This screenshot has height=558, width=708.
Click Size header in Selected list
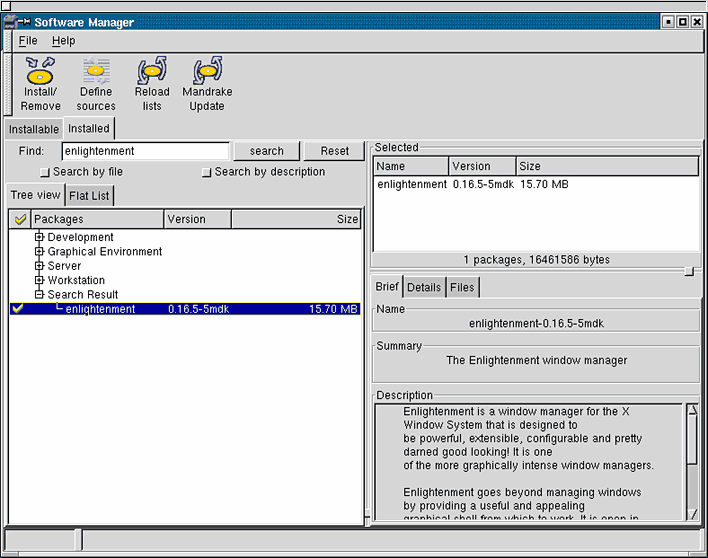point(608,166)
